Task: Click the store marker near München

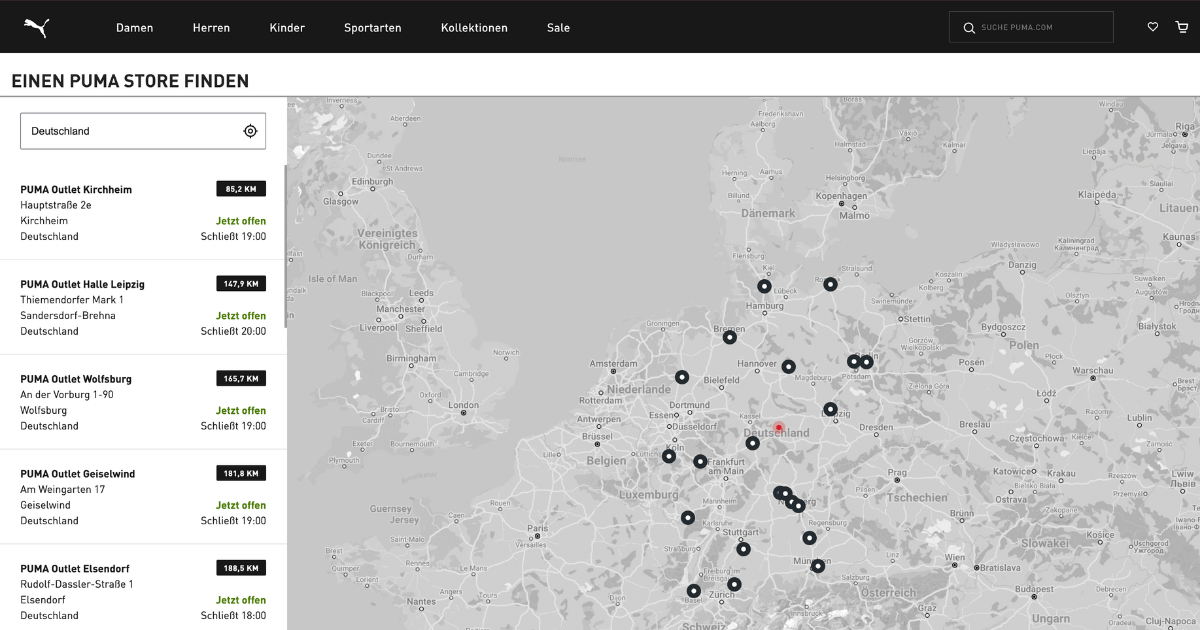Action: pyautogui.click(x=816, y=565)
